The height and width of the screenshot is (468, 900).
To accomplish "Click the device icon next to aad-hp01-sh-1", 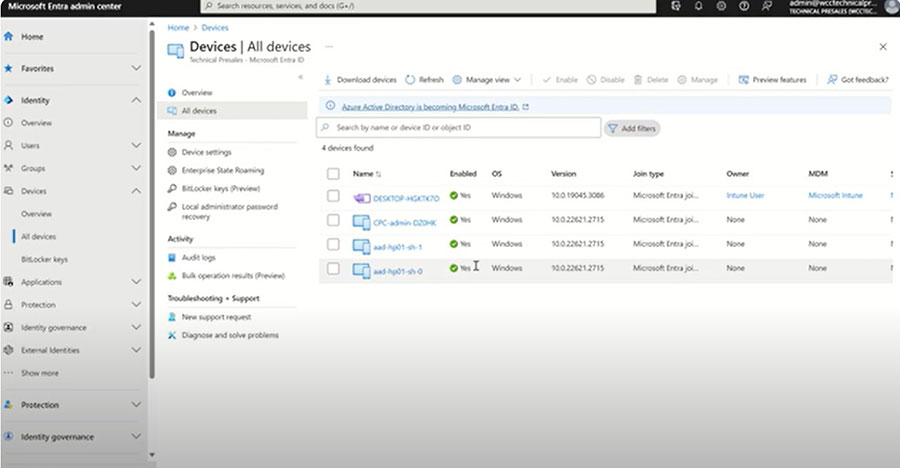I will 361,246.
